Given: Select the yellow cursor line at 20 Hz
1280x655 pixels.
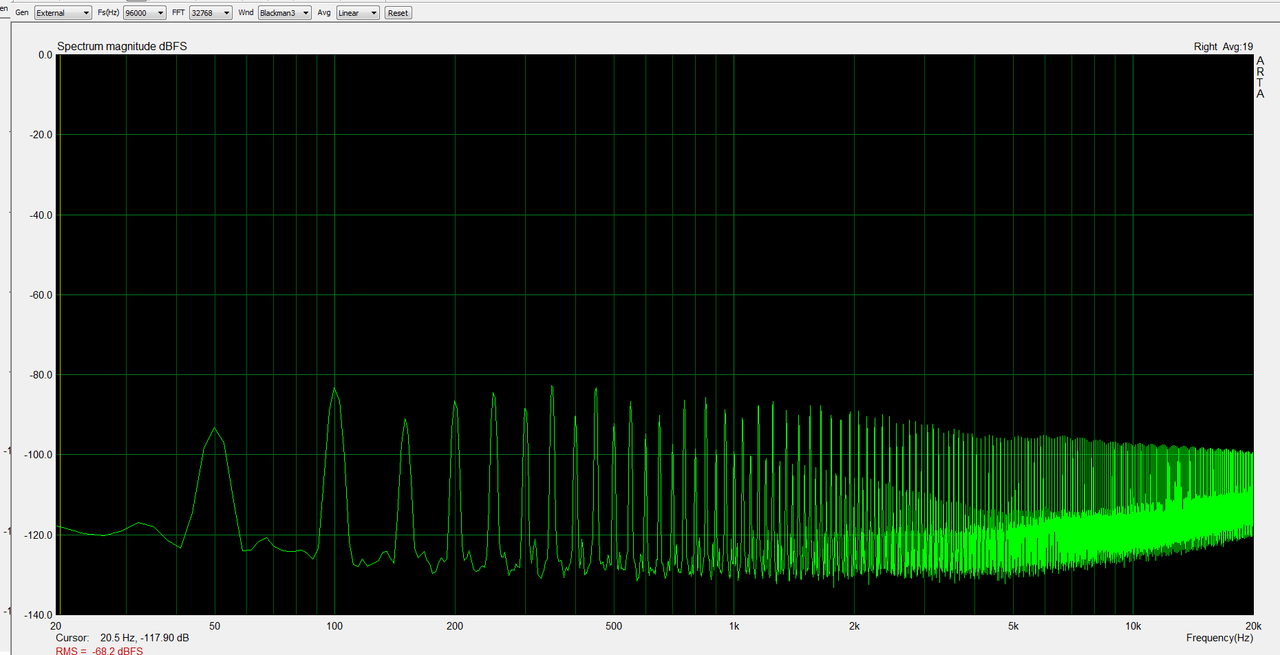Looking at the screenshot, I should click(60, 334).
